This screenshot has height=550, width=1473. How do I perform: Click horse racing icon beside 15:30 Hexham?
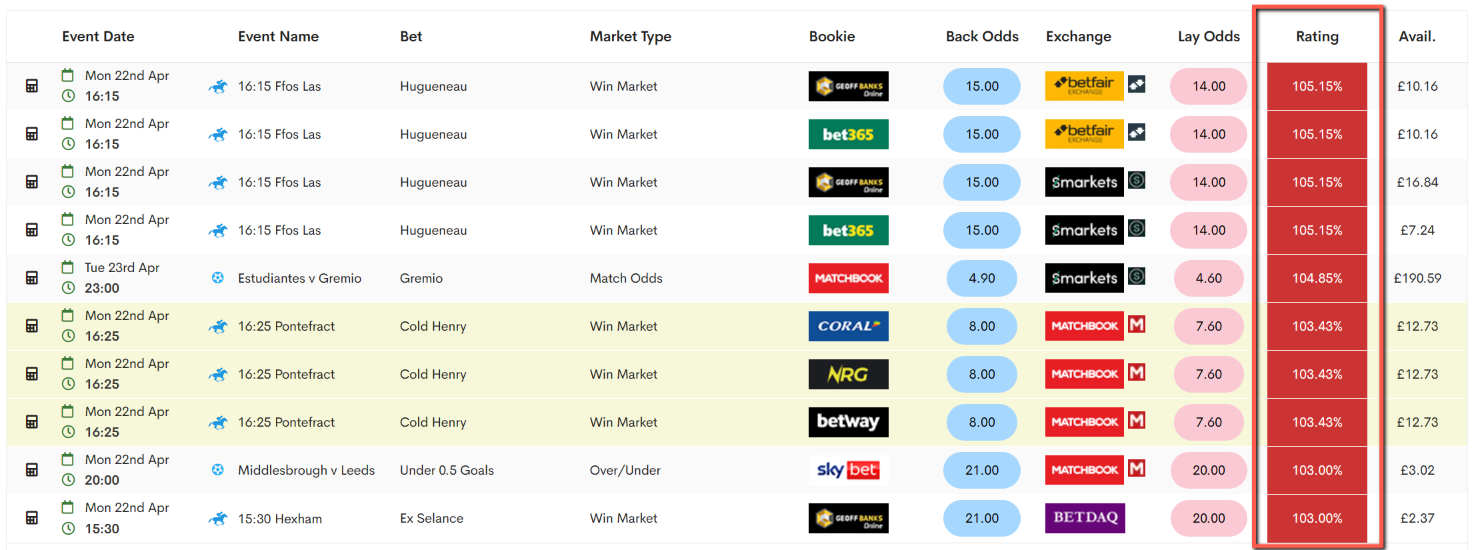coord(218,518)
